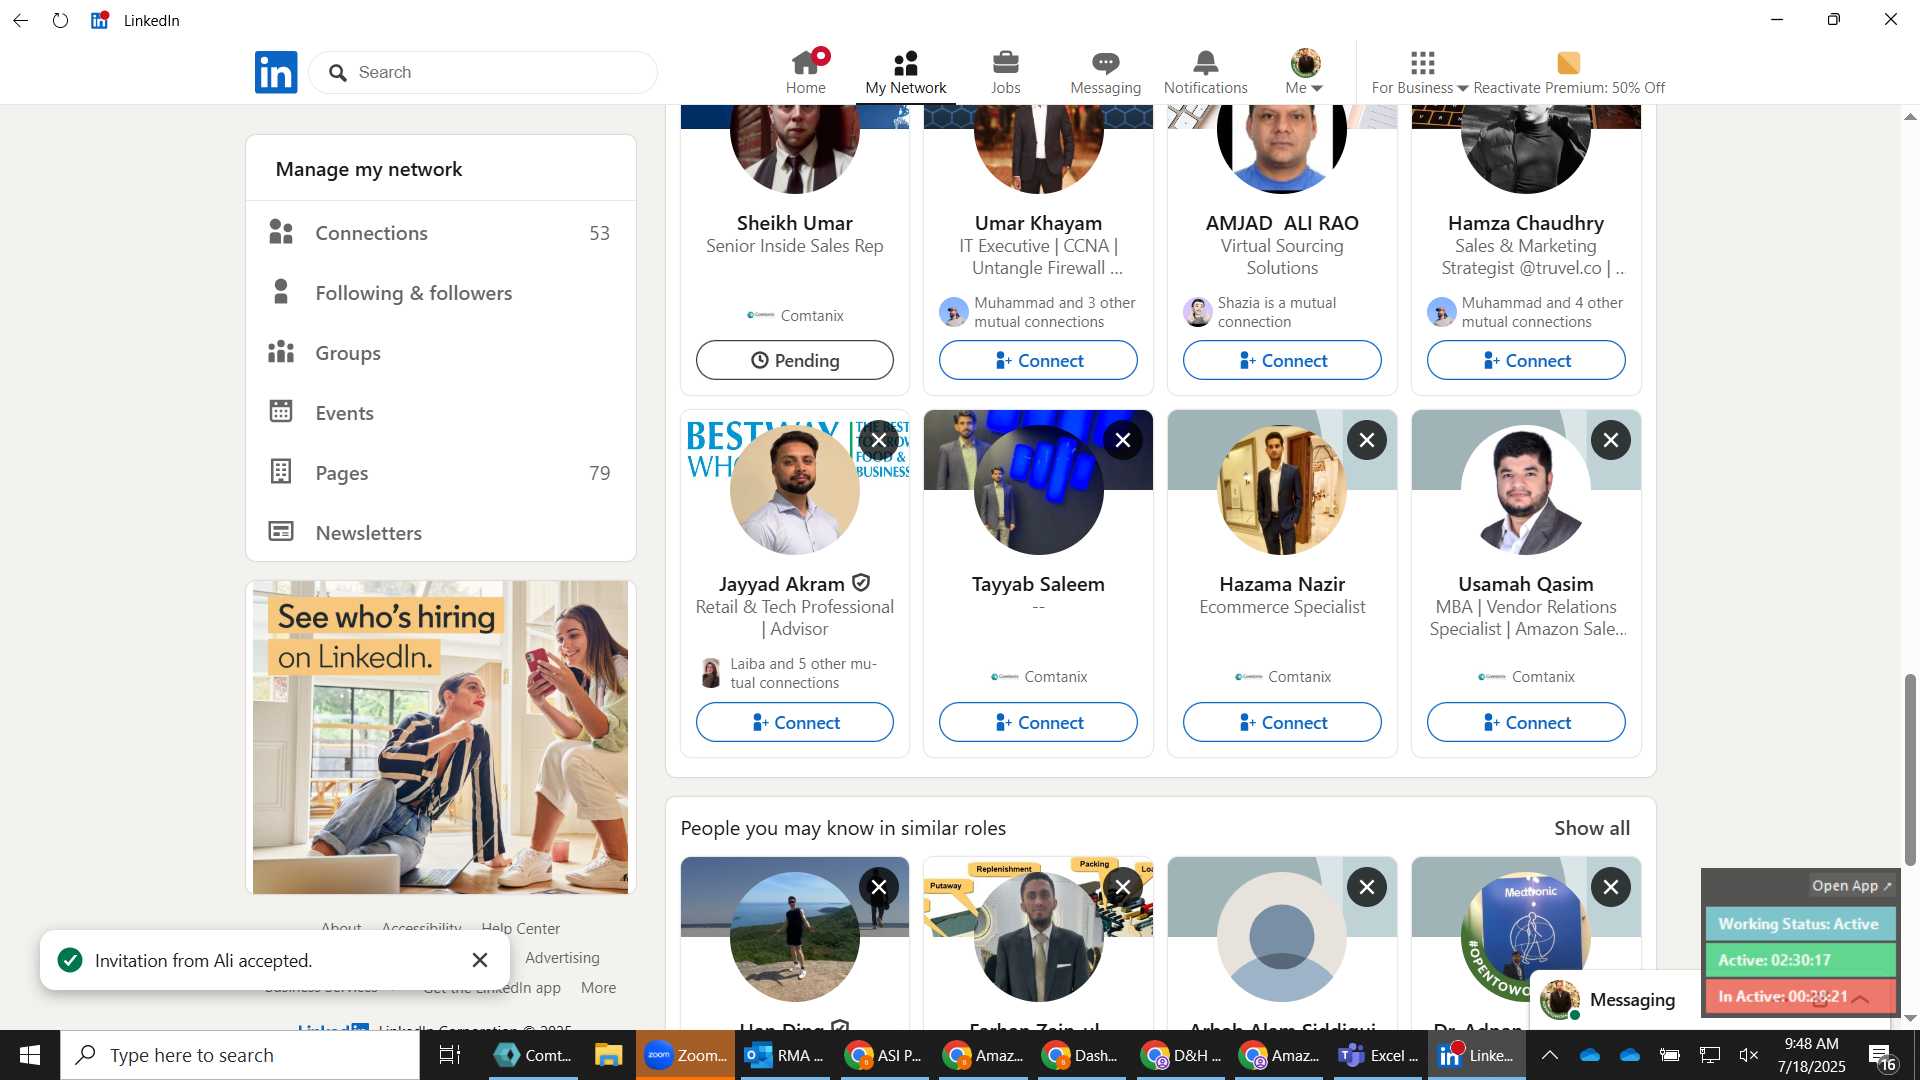This screenshot has height=1080, width=1920.
Task: Click Open App in tracker widget
Action: pyautogui.click(x=1851, y=886)
